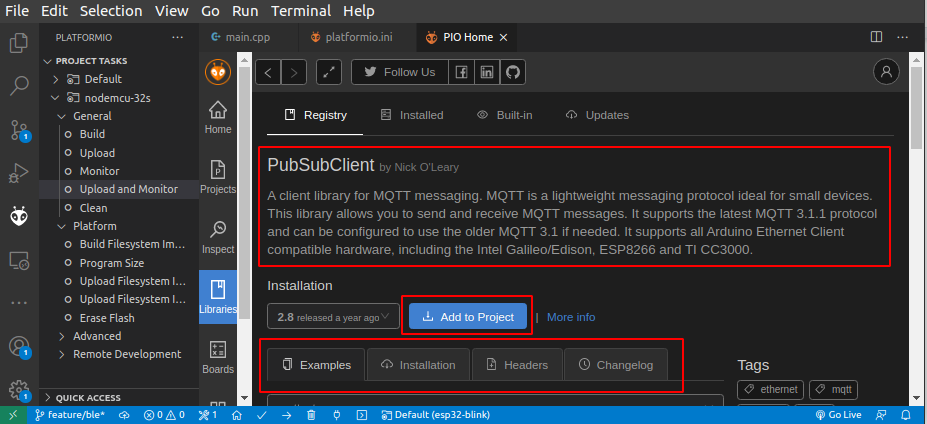Open PlatformIO alien icon in activity bar

pyautogui.click(x=19, y=217)
